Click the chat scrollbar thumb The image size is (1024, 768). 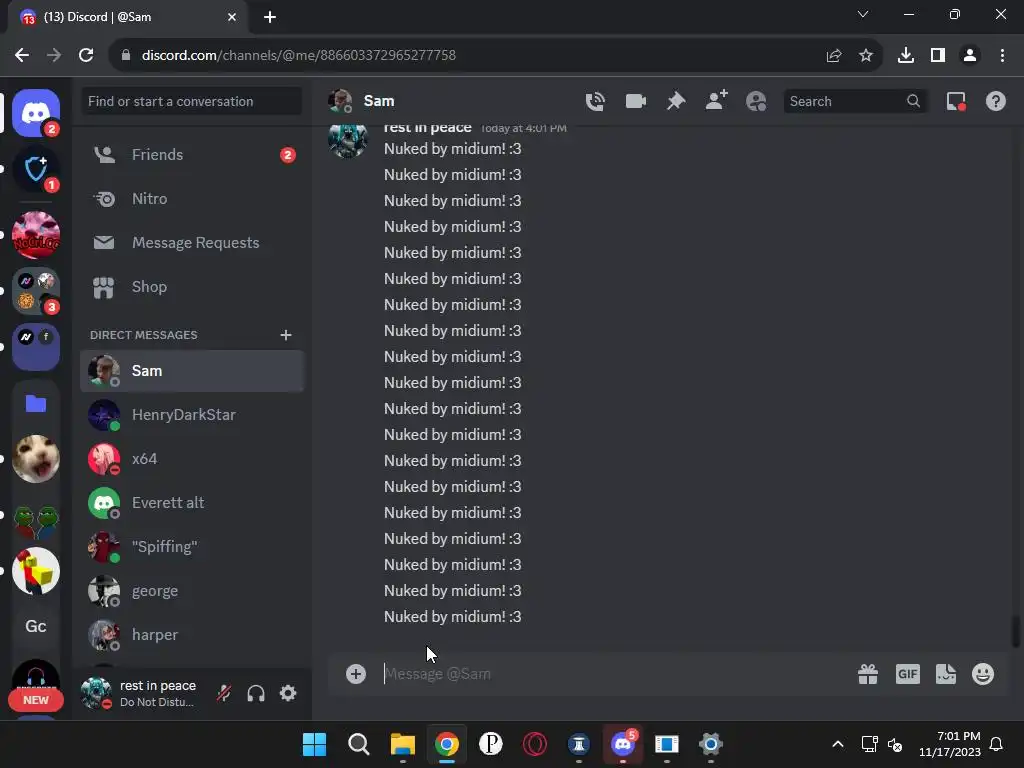point(1016,632)
